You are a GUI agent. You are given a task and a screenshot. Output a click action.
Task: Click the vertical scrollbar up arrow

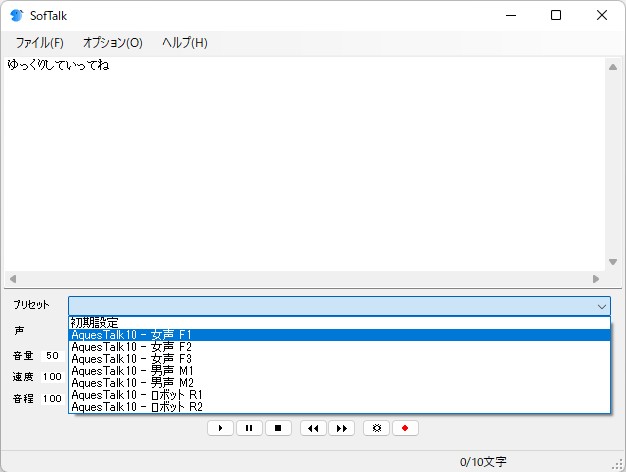pyautogui.click(x=613, y=67)
